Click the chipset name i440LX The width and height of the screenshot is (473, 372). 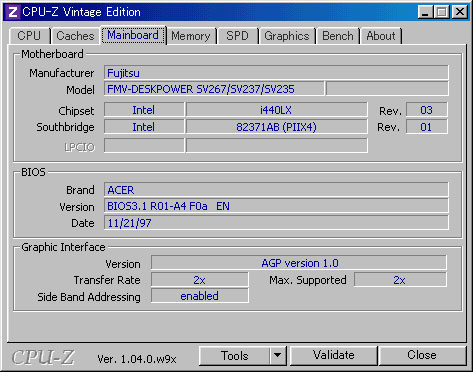click(276, 110)
